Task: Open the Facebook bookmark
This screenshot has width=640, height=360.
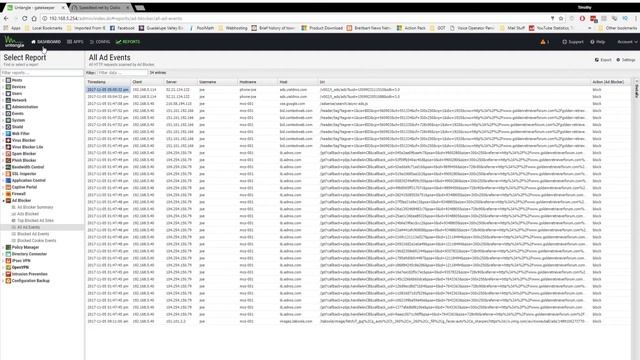Action: 122,28
